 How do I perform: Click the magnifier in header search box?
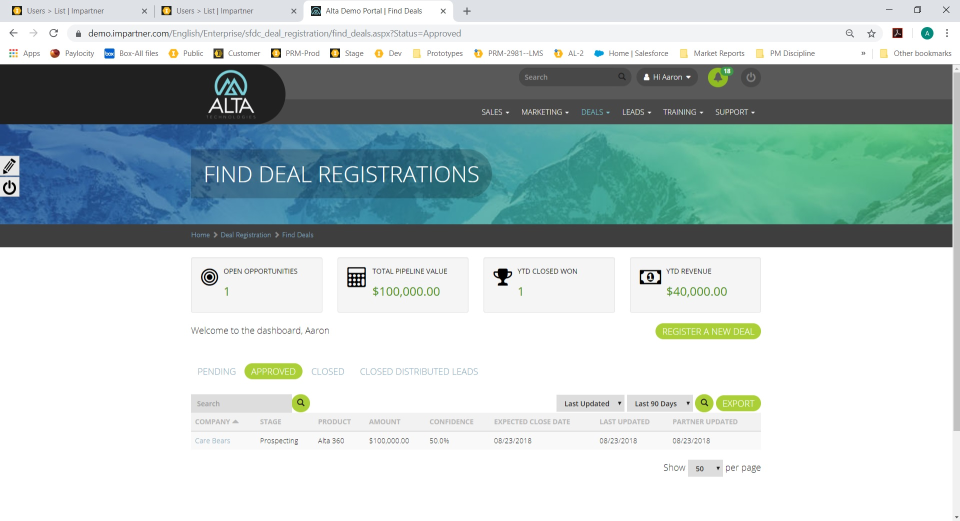point(621,77)
